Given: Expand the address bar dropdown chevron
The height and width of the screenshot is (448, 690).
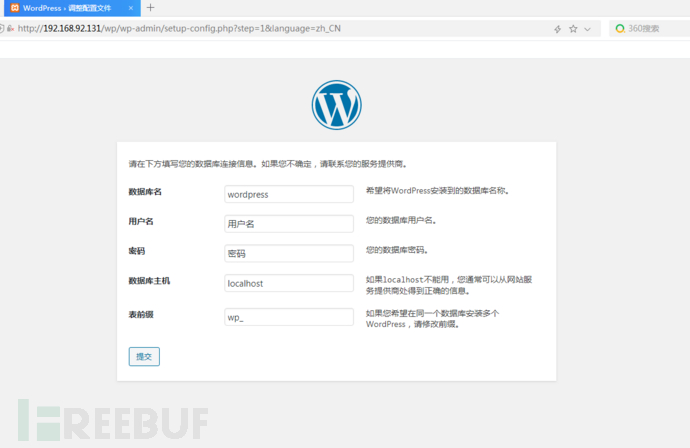Looking at the screenshot, I should [587, 29].
